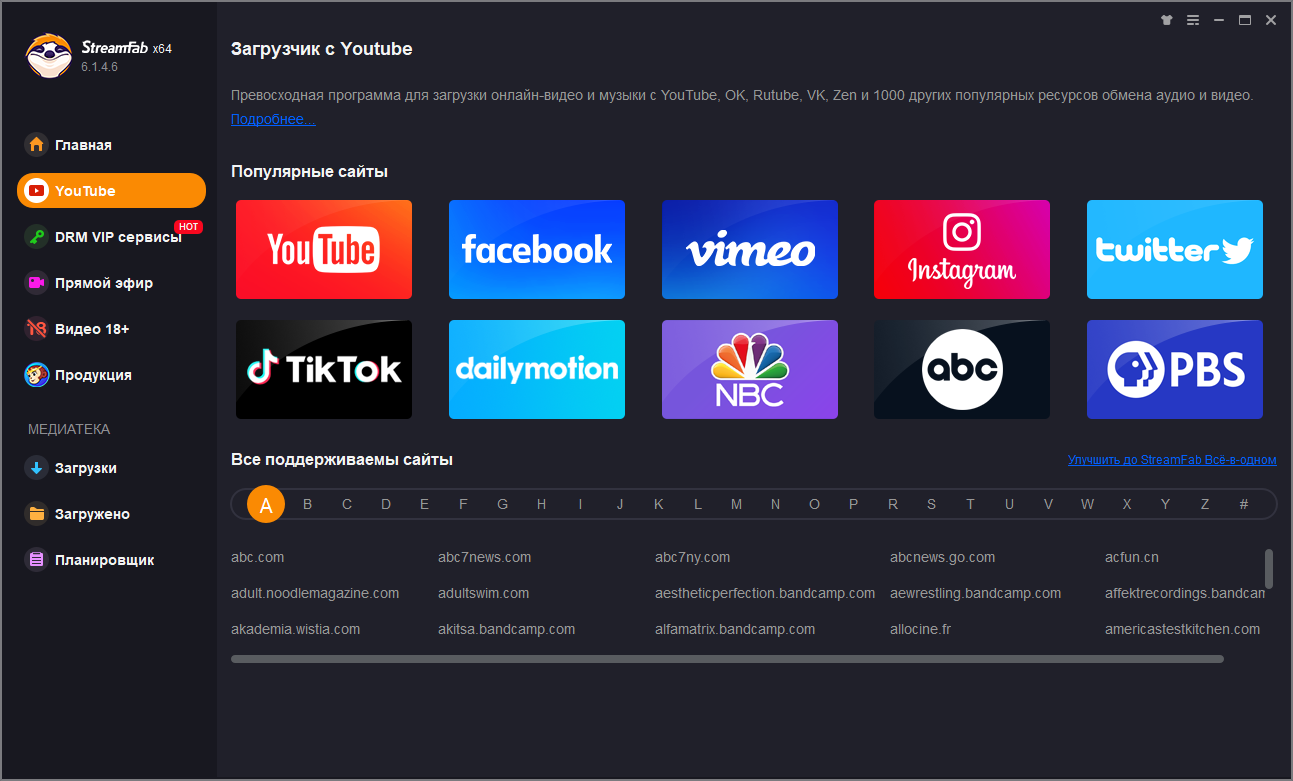Click adult.noodlemagazine.com site entry
1293x781 pixels.
pyautogui.click(x=315, y=593)
